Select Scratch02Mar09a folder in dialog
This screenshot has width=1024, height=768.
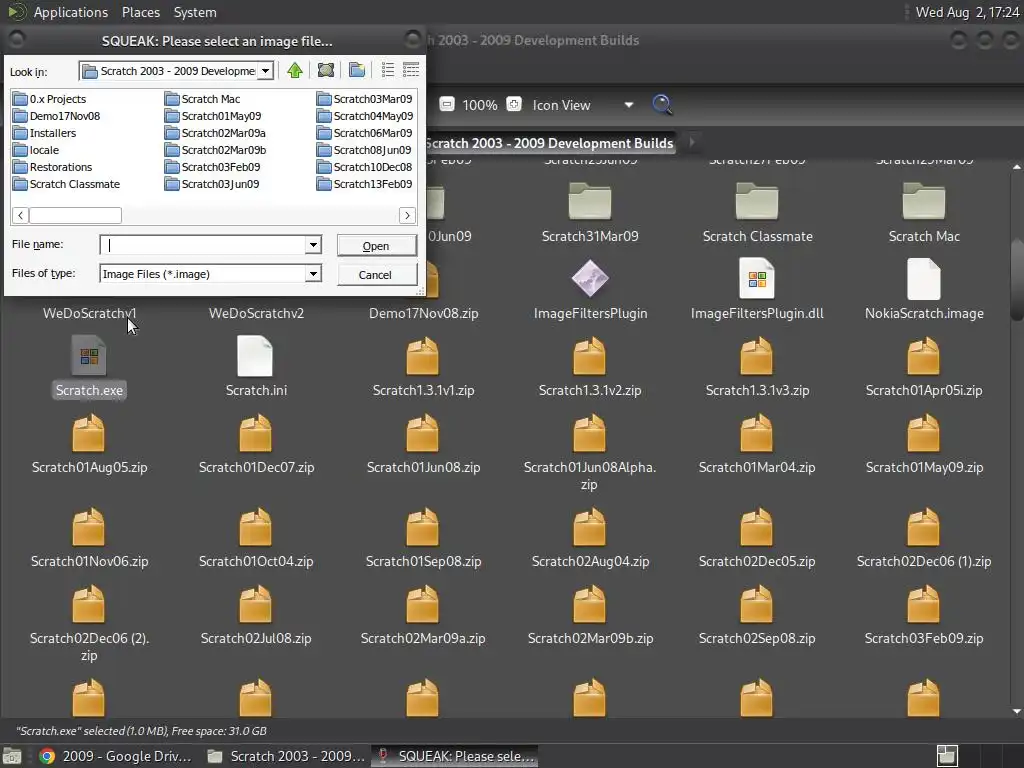[216, 133]
